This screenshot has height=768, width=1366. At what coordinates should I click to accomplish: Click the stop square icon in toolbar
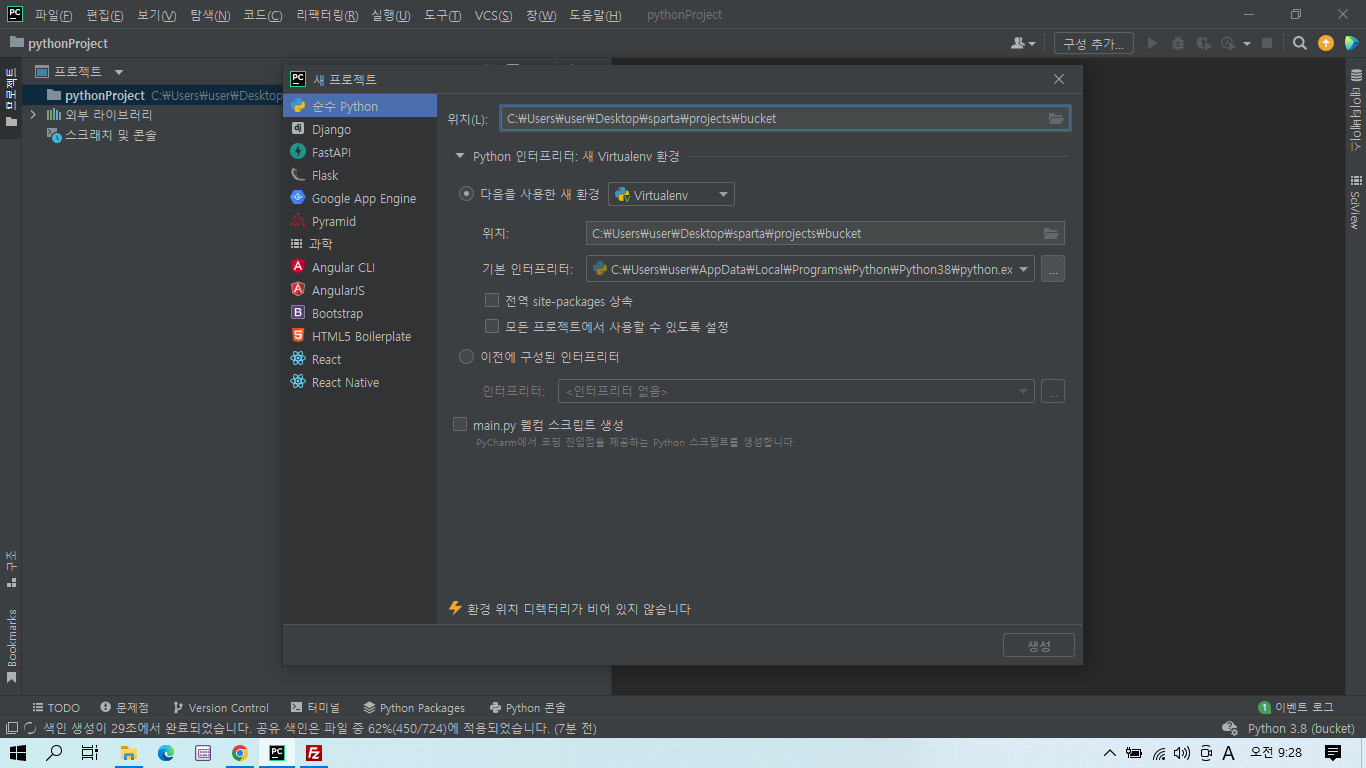(x=1267, y=43)
